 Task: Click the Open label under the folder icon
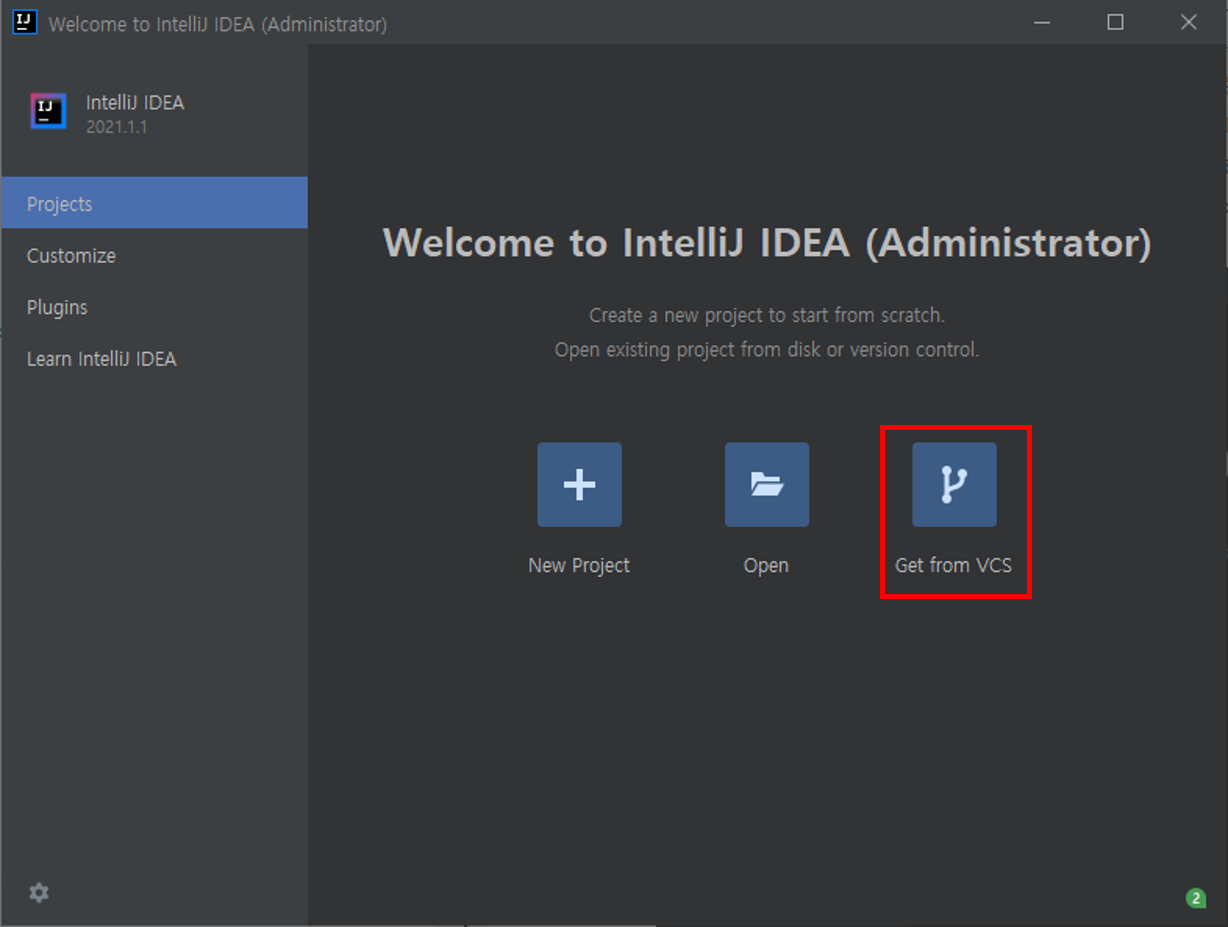coord(766,565)
